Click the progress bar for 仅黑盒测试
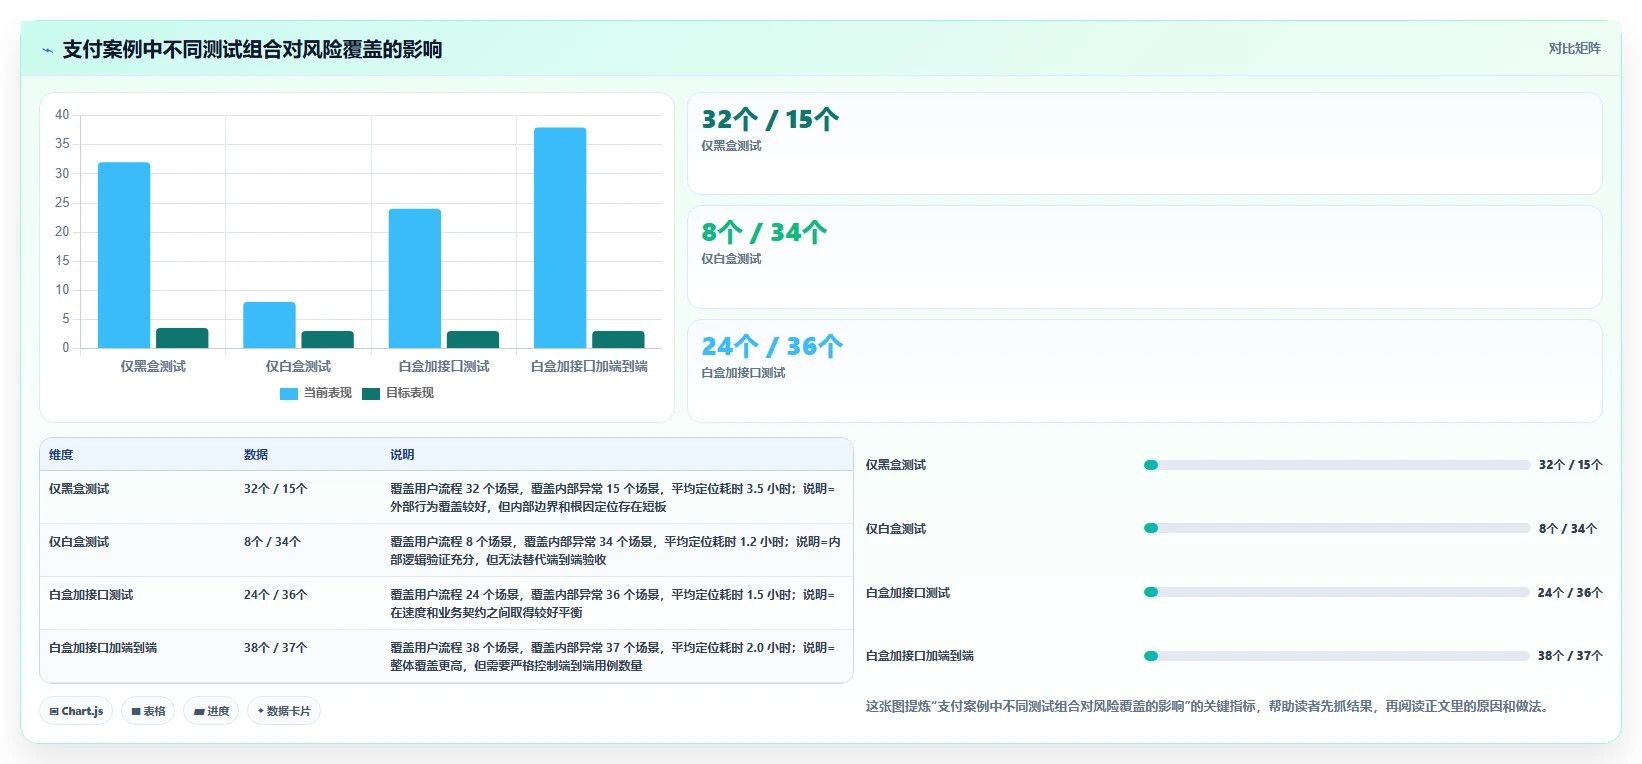The width and height of the screenshot is (1642, 764). (x=1337, y=465)
